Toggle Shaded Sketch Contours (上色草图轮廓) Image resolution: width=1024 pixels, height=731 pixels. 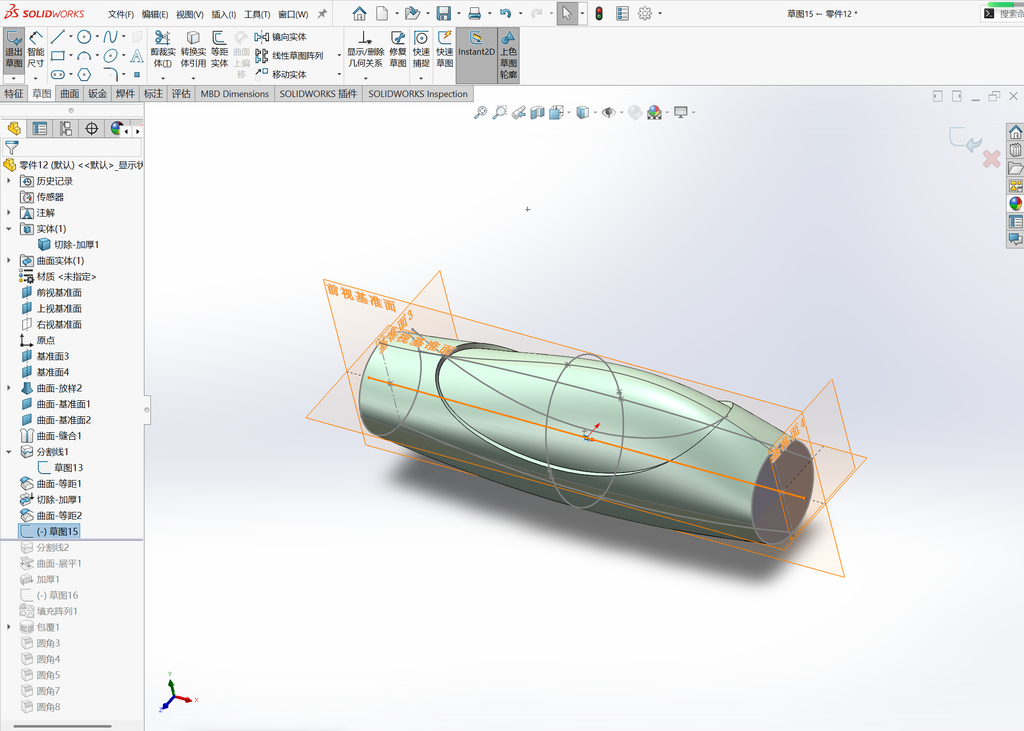tap(508, 56)
